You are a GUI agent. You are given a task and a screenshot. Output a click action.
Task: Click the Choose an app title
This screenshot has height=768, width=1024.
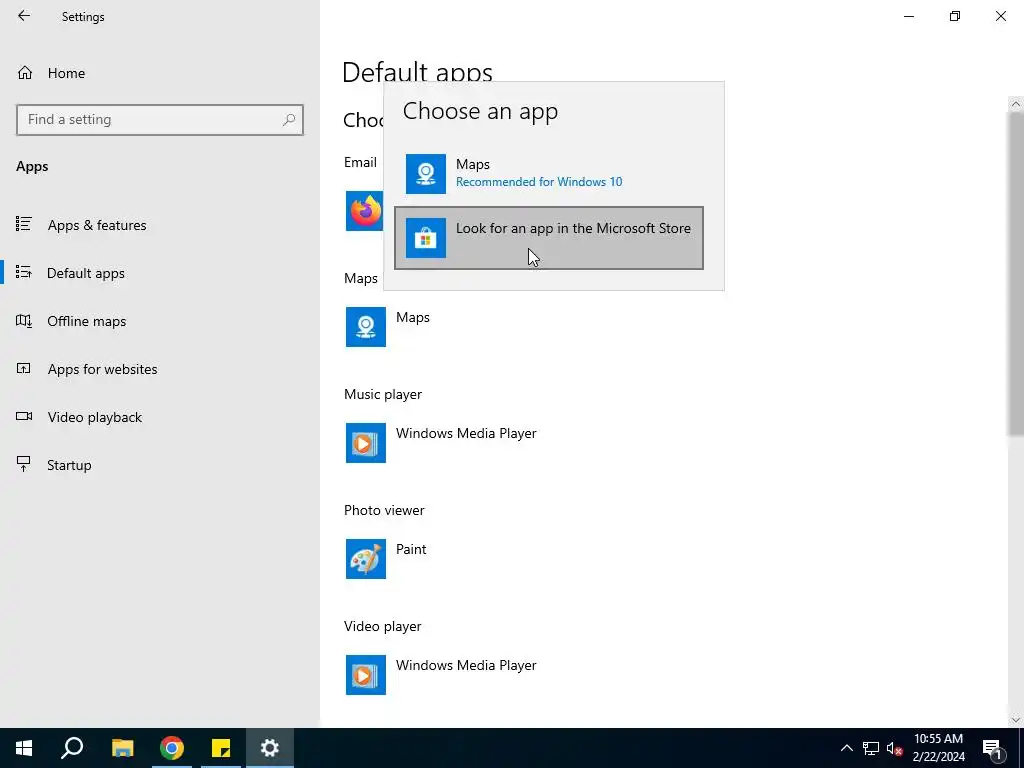[480, 111]
